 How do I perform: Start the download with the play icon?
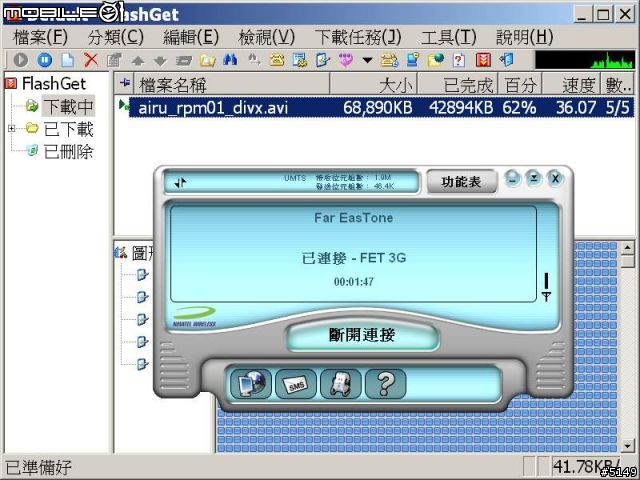(21, 60)
